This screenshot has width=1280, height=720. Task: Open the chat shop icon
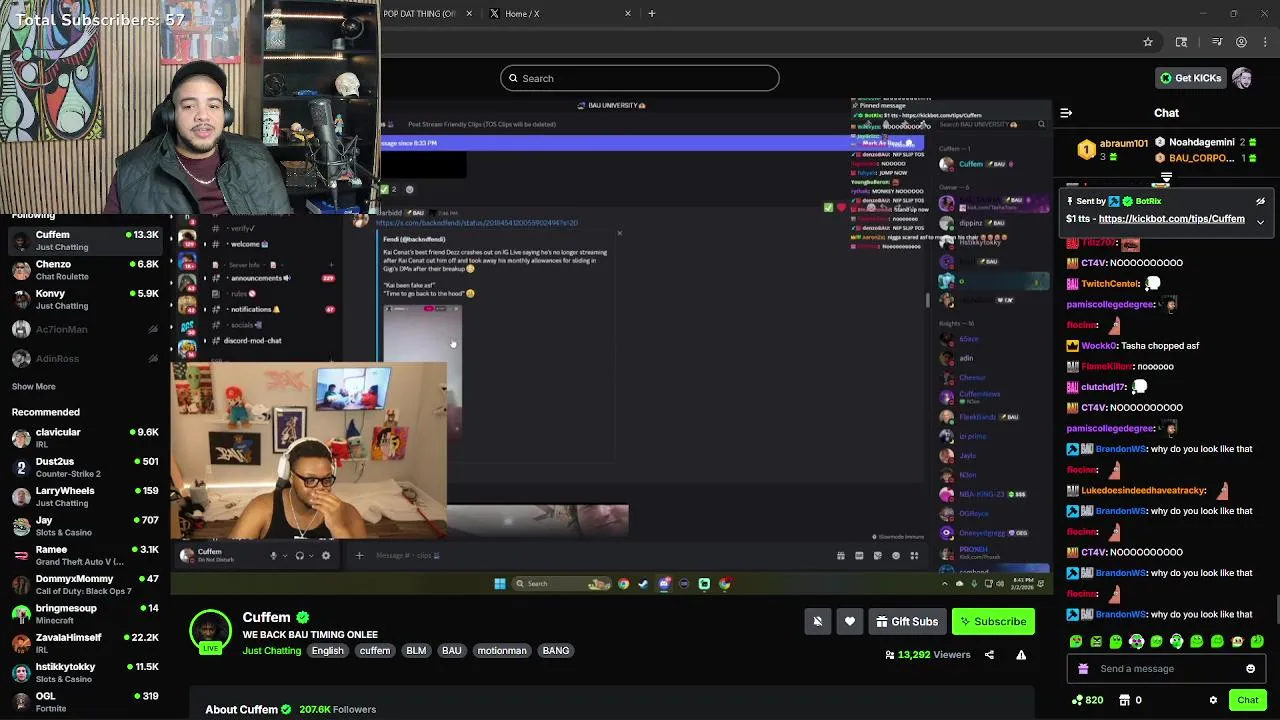coord(1124,700)
